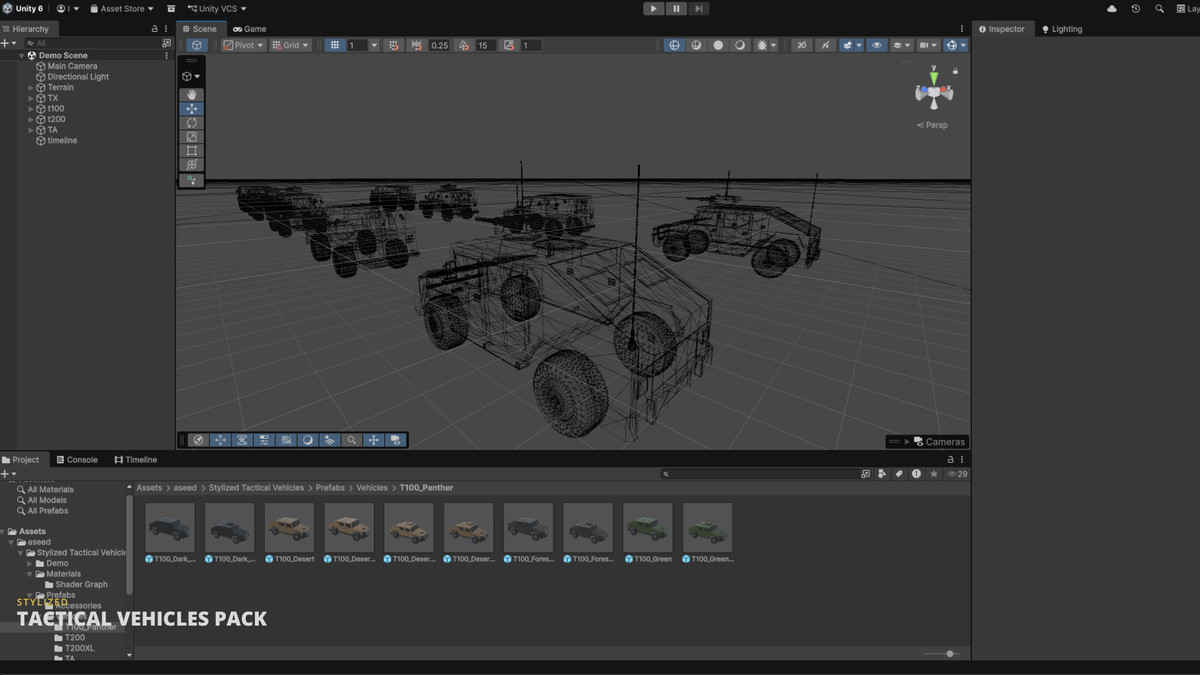This screenshot has width=1200, height=675.
Task: Toggle hidden packages count eye 29
Action: click(x=958, y=474)
